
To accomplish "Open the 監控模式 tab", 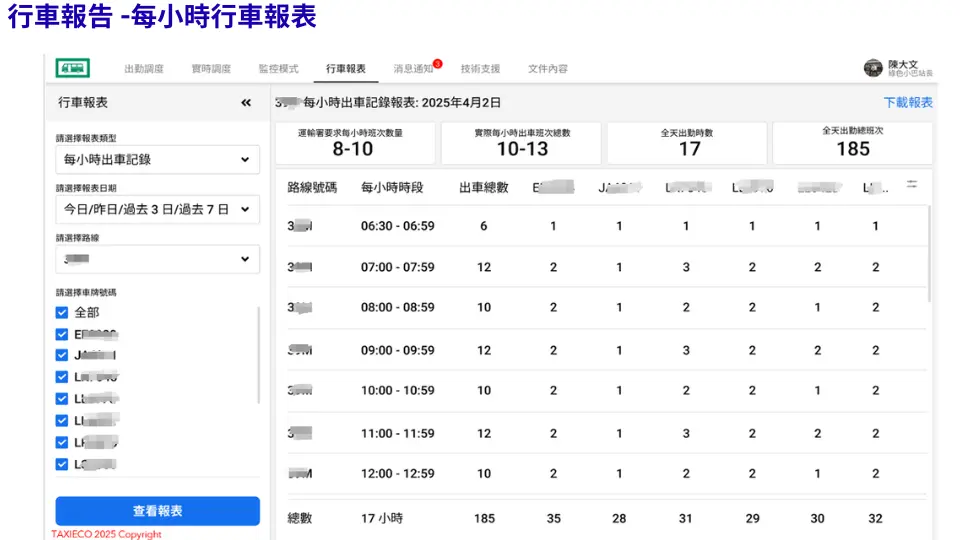I will coord(279,69).
